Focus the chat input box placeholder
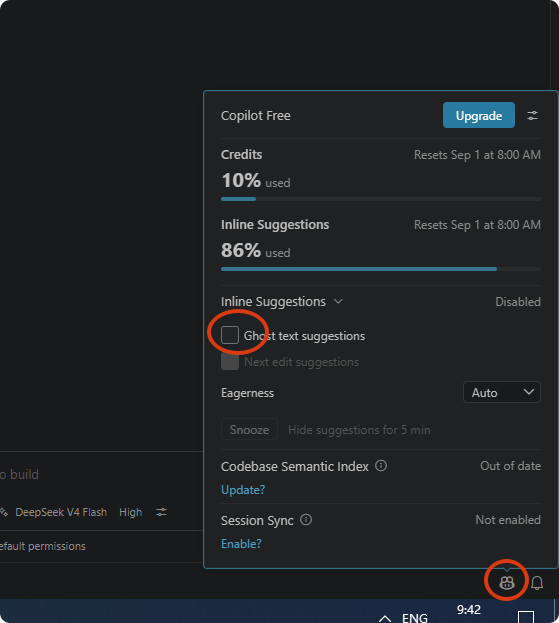 point(19,474)
